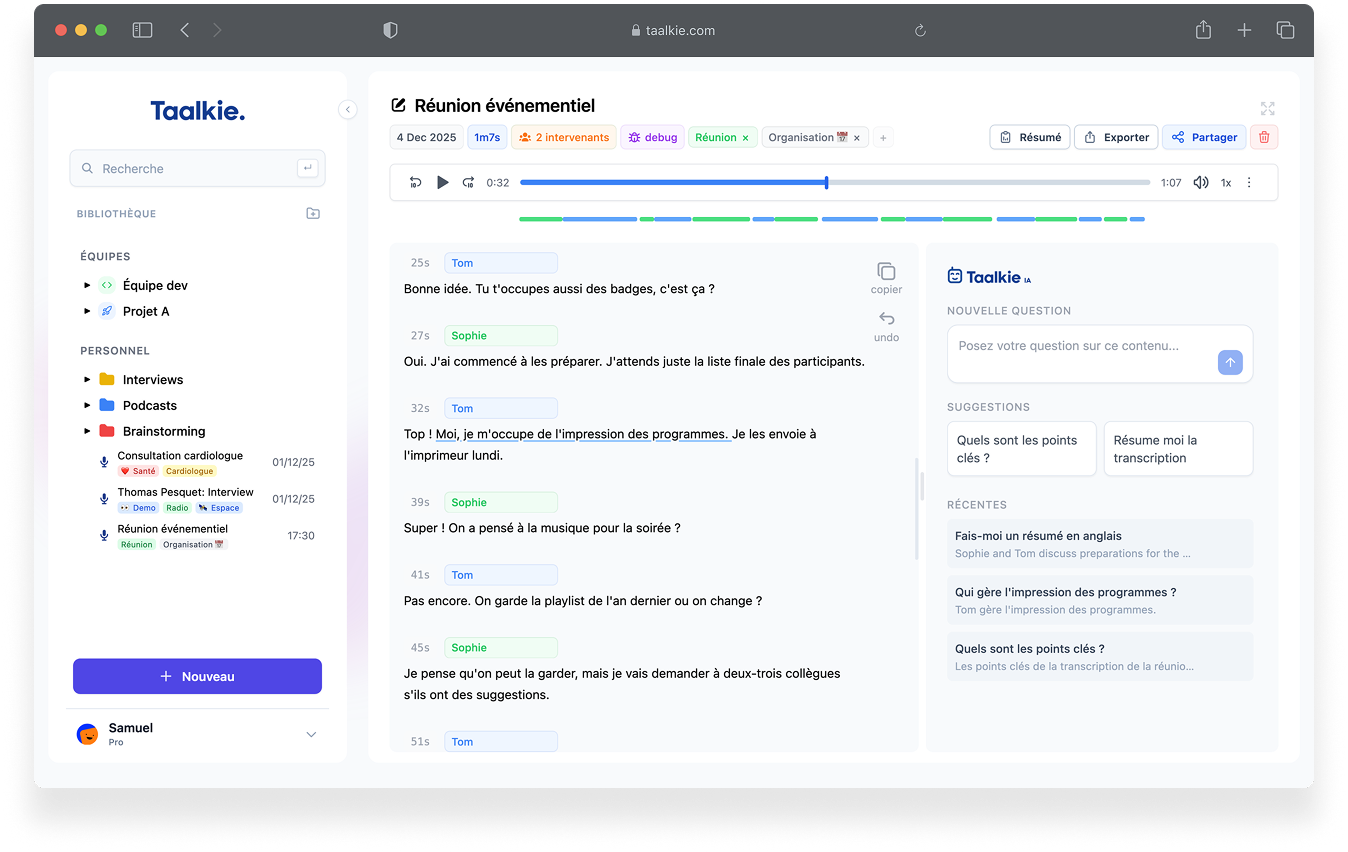Screen dimensions: 1348x852
Task: Open playback speed 1x selector
Action: click(x=1225, y=183)
